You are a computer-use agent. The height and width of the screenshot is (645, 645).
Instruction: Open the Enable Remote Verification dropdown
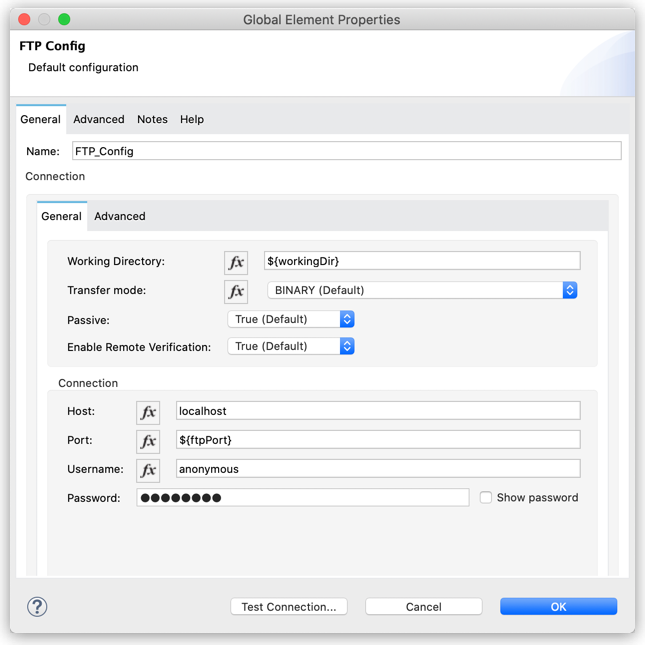[291, 346]
